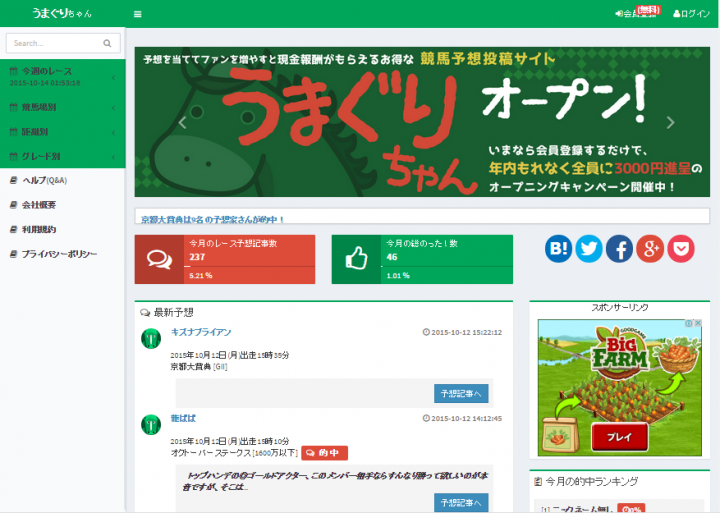Viewport: 720px width, 513px height.
Task: Click the プレイ button in Big Farm ad
Action: (x=619, y=437)
